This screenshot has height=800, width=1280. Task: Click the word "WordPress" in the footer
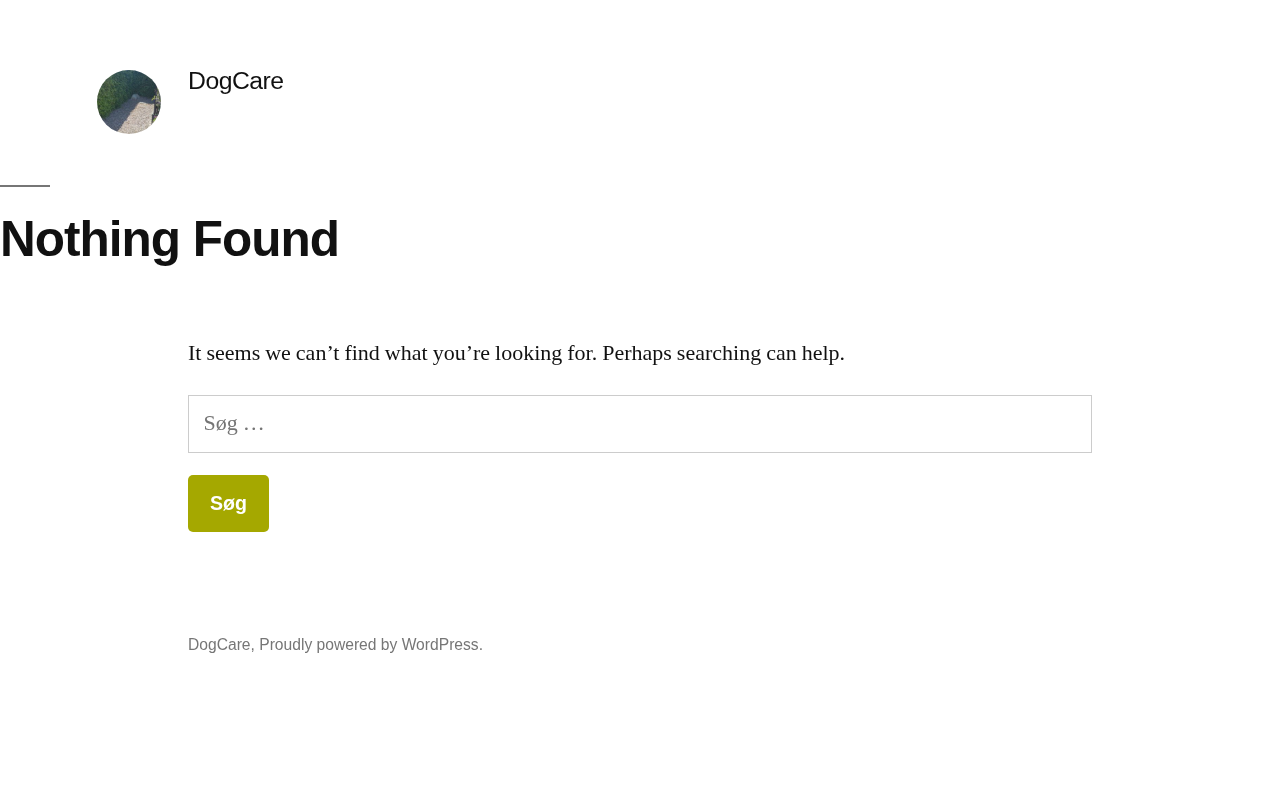click(x=440, y=645)
